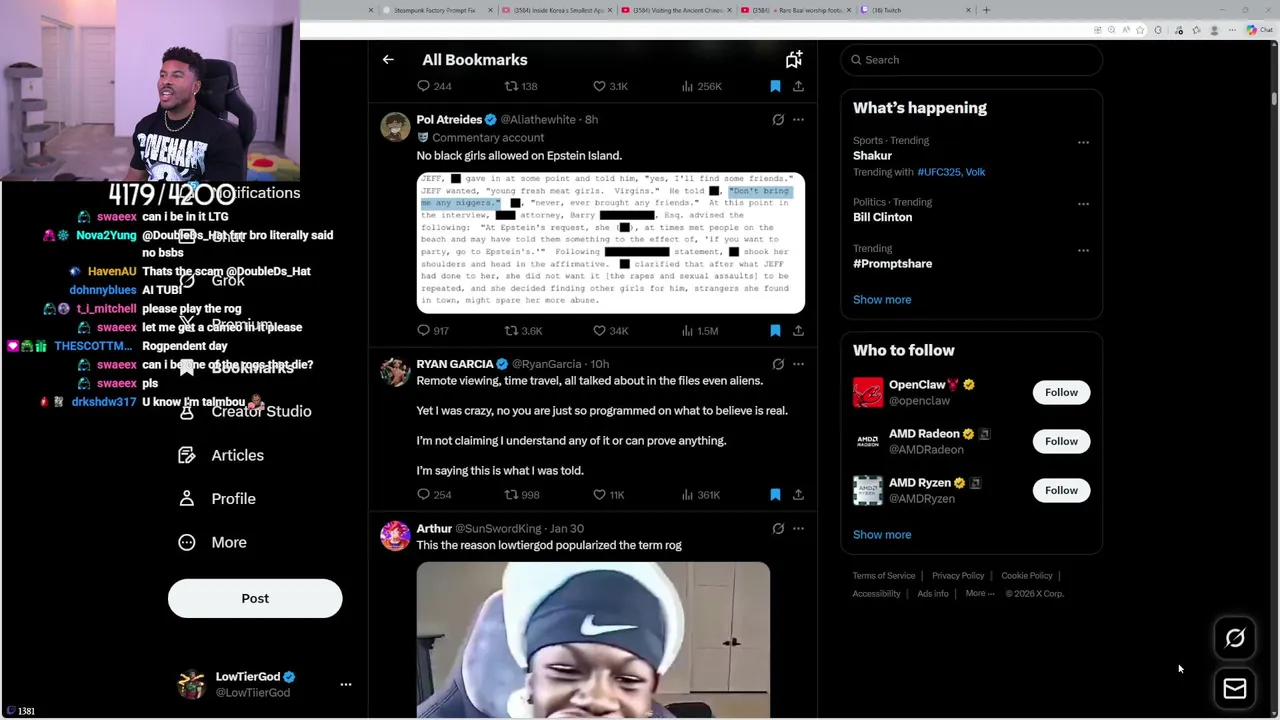Image resolution: width=1280 pixels, height=720 pixels.
Task: Reply to the top post with 244 replies
Action: [434, 87]
